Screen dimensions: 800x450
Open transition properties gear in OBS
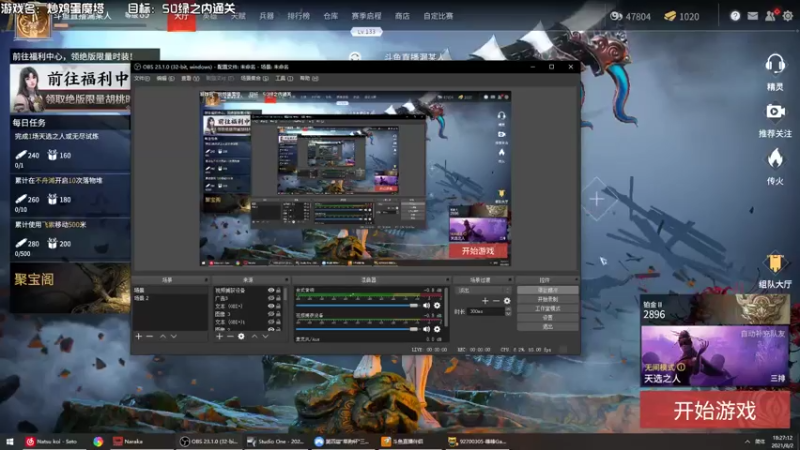click(x=507, y=301)
